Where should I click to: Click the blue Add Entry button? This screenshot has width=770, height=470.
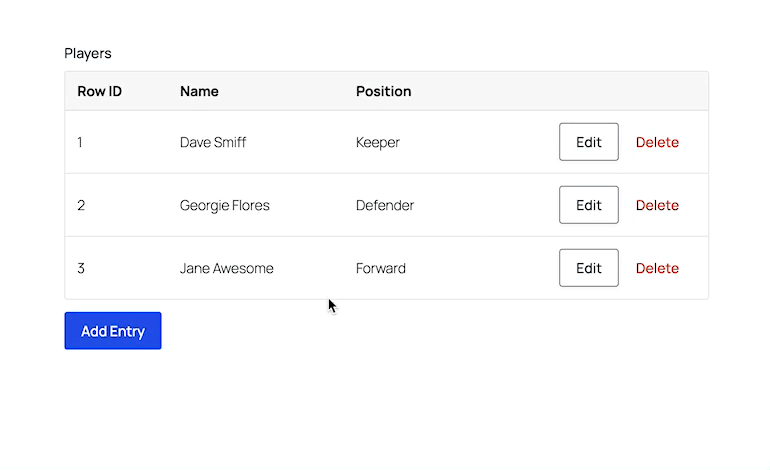click(x=113, y=331)
